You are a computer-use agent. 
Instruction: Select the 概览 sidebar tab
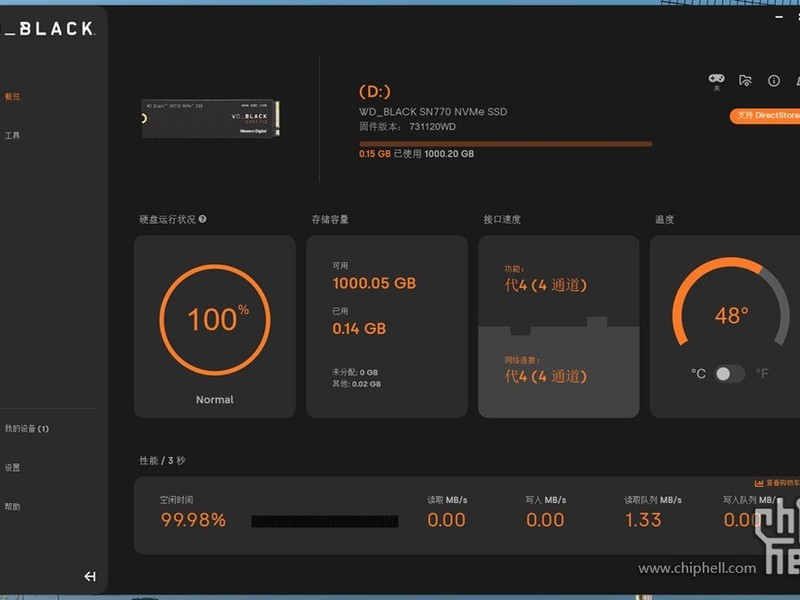coord(12,96)
